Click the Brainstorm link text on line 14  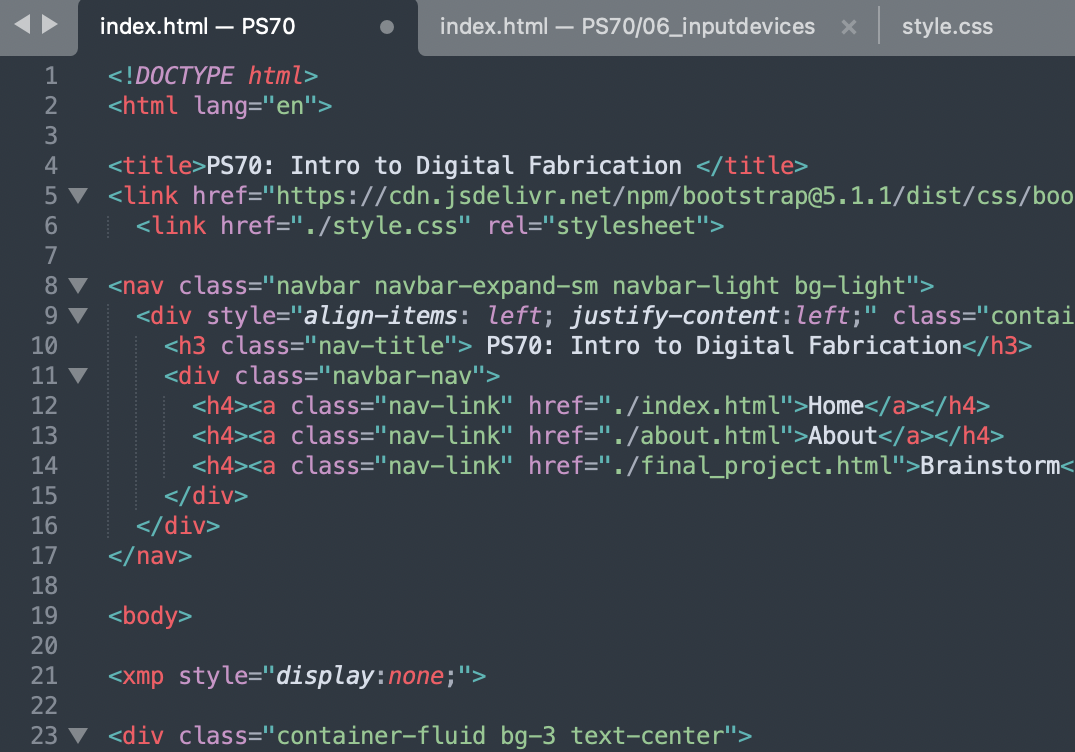(990, 466)
